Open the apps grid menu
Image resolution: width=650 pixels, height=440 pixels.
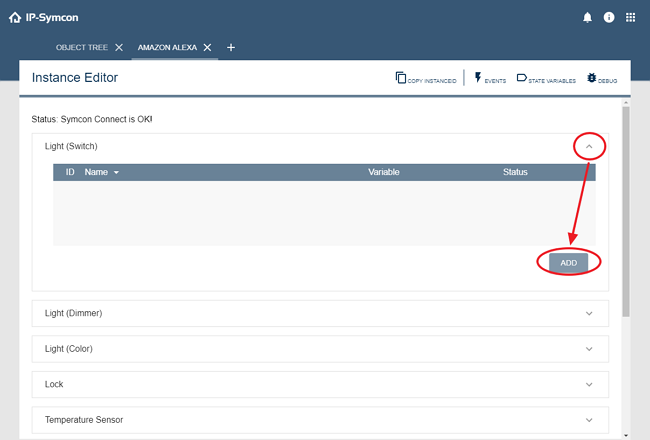pos(630,17)
